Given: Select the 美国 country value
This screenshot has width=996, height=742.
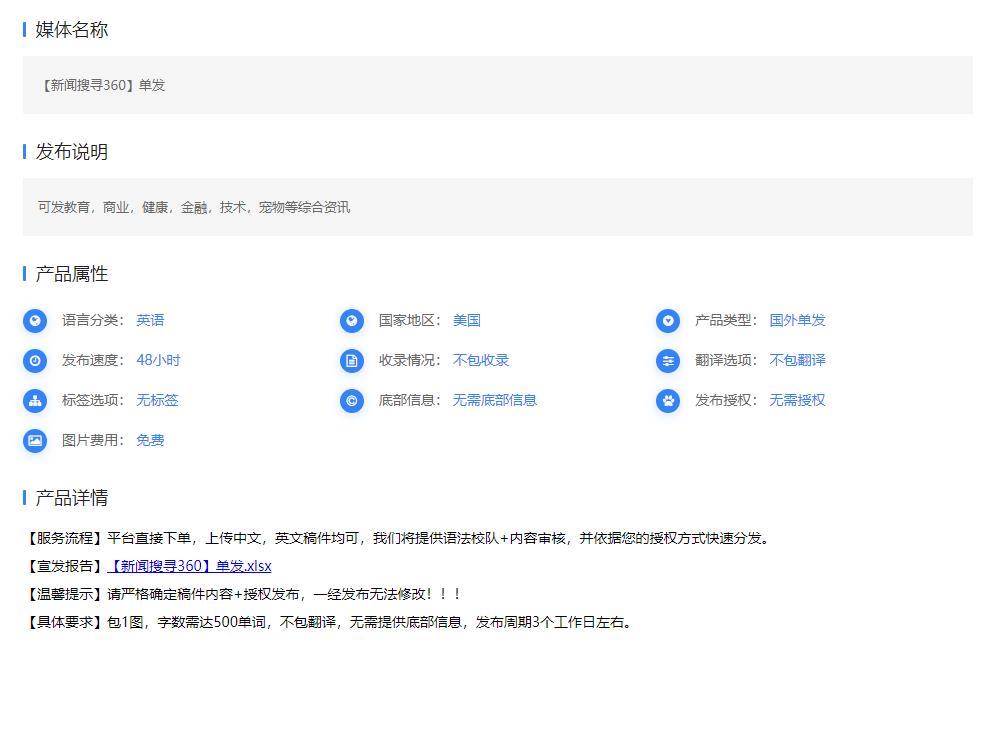Looking at the screenshot, I should click(466, 320).
